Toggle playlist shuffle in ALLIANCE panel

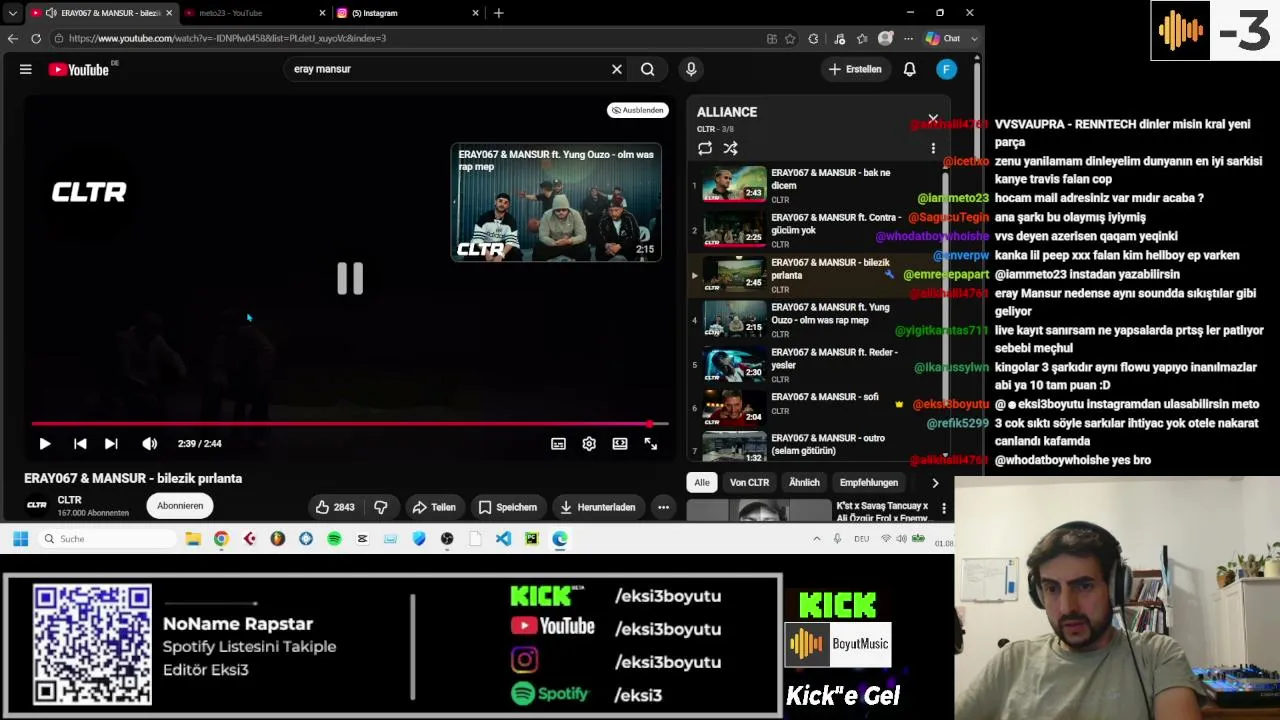tap(731, 148)
